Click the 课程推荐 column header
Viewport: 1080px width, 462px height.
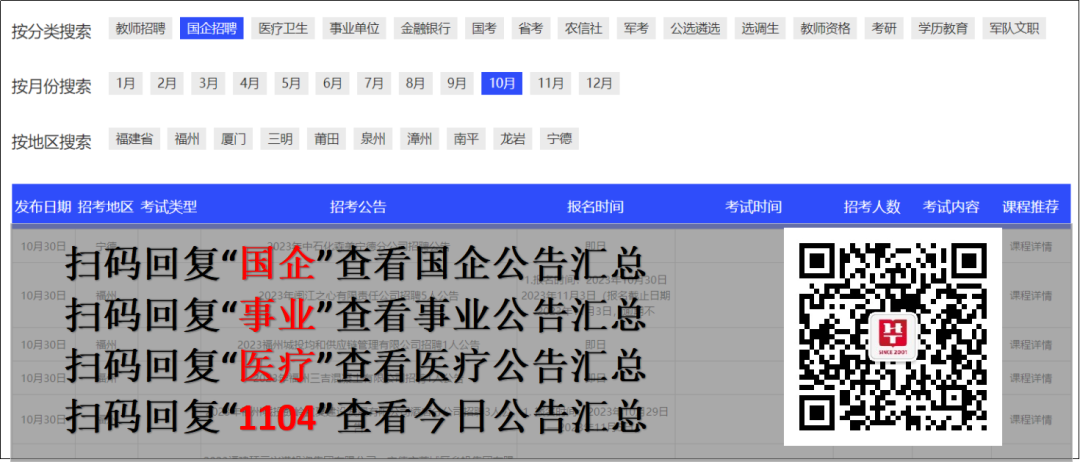pos(1030,207)
